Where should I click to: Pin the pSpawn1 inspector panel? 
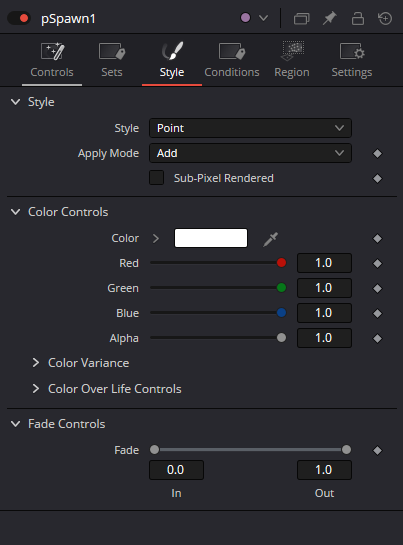tap(329, 18)
